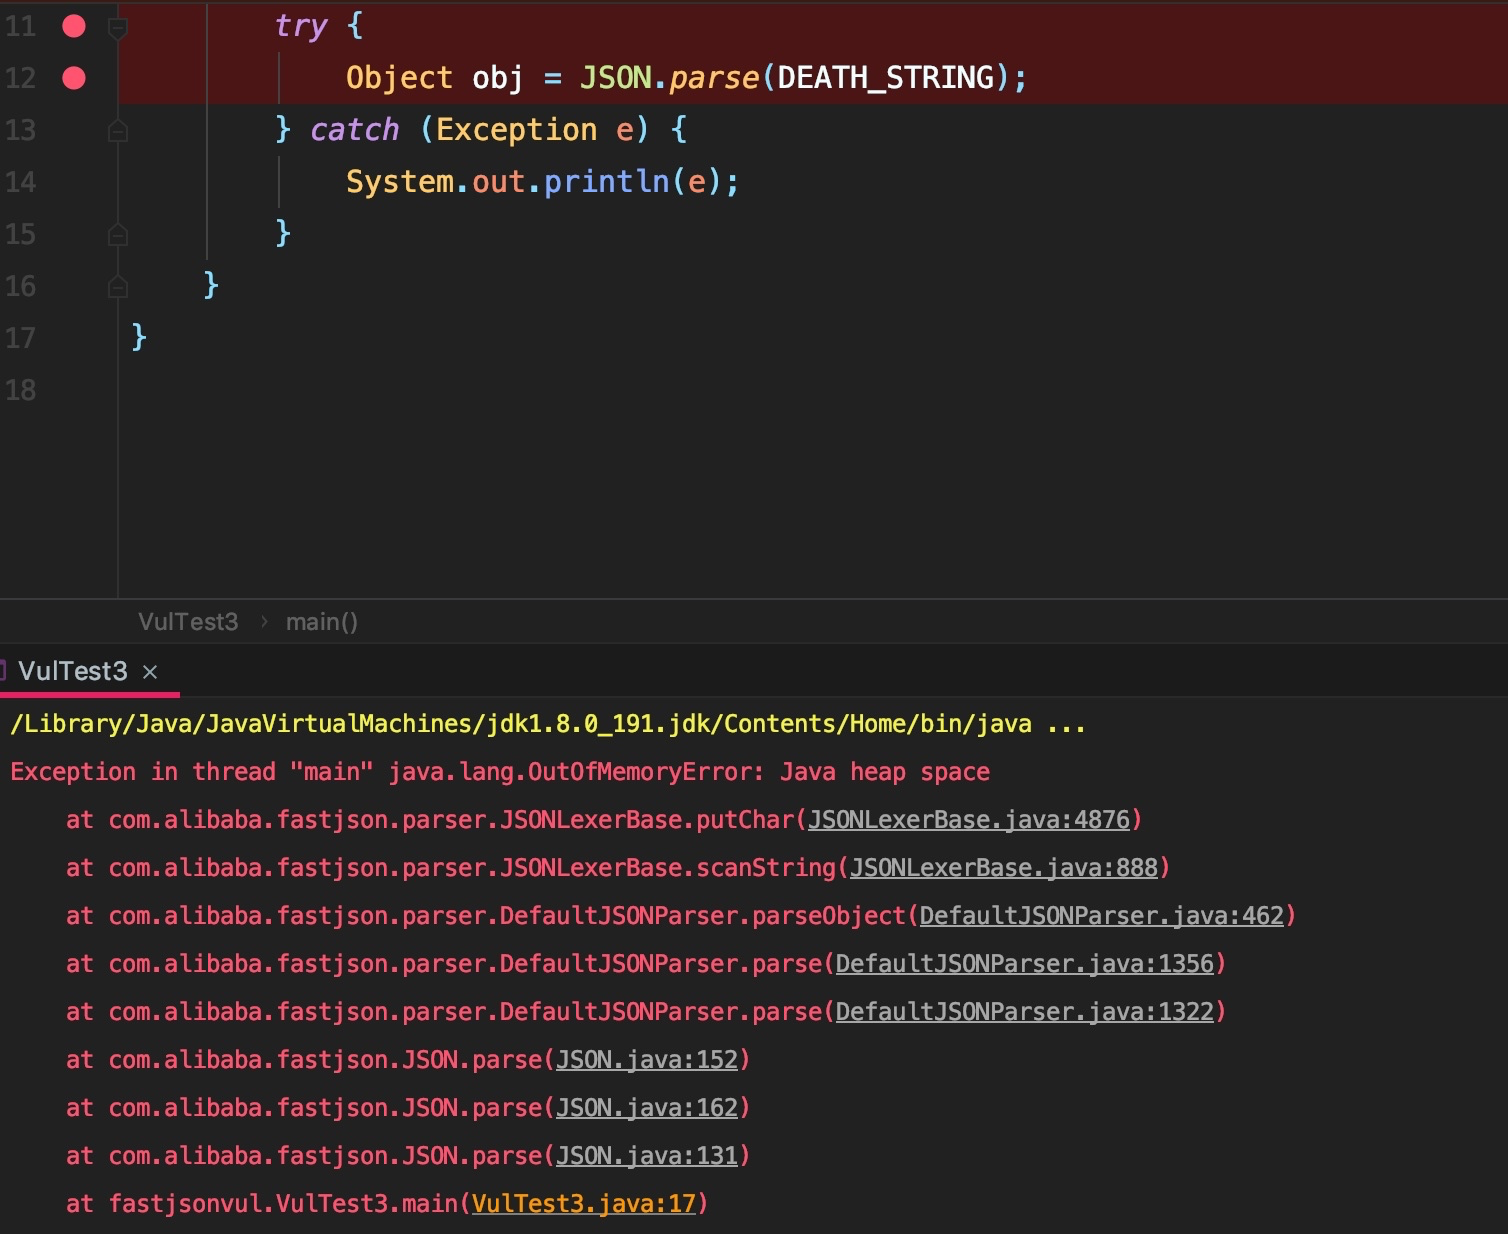1508x1234 pixels.
Task: Close the VulTest3 run tab
Action: (150, 672)
